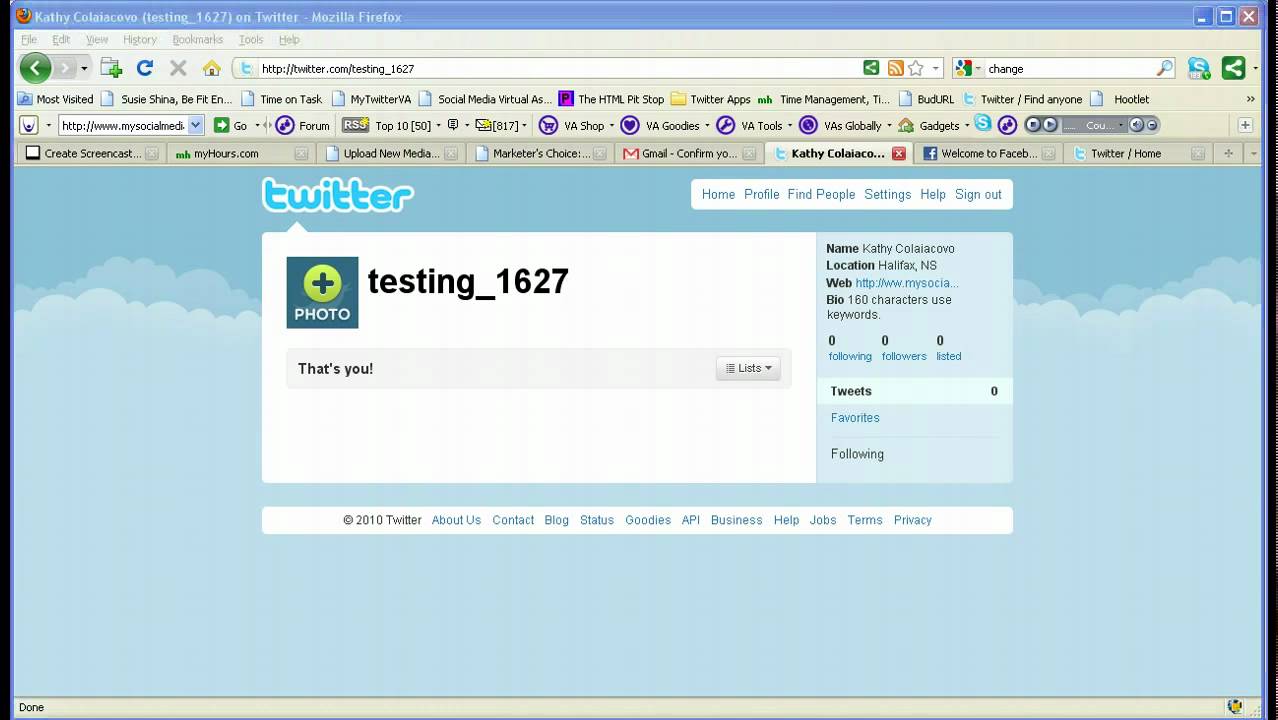
Task: Switch to the Gmail - Confirm tab
Action: pos(688,153)
